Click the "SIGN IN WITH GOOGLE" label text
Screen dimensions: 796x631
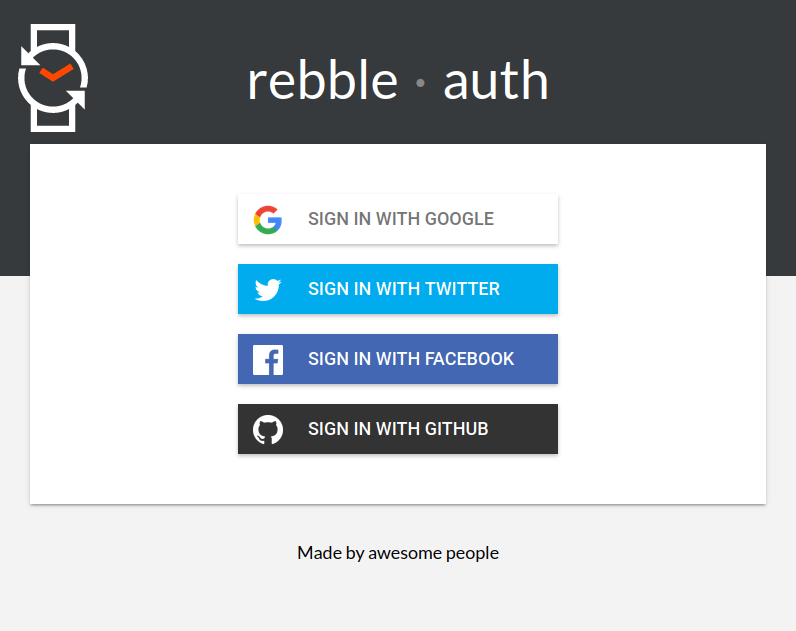coord(401,219)
